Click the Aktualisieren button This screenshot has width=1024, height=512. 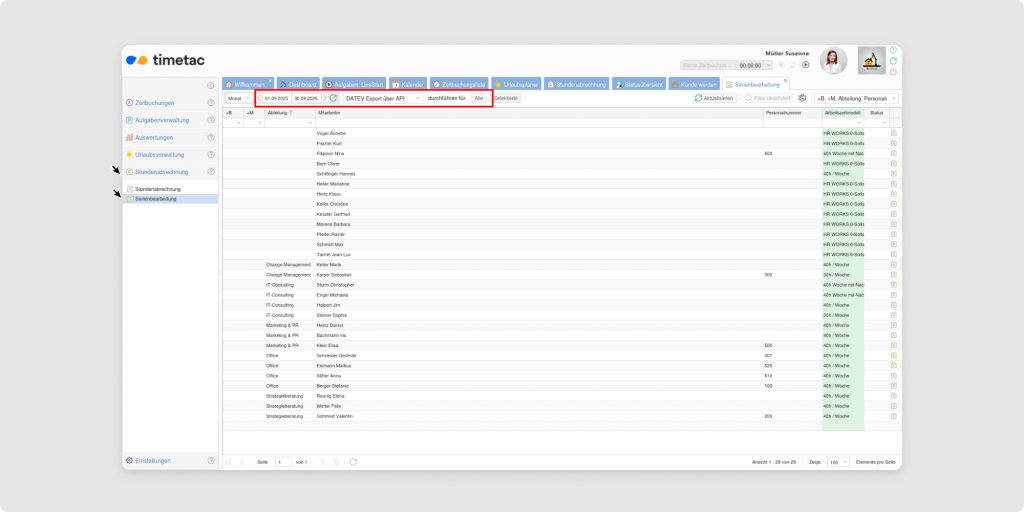click(715, 98)
